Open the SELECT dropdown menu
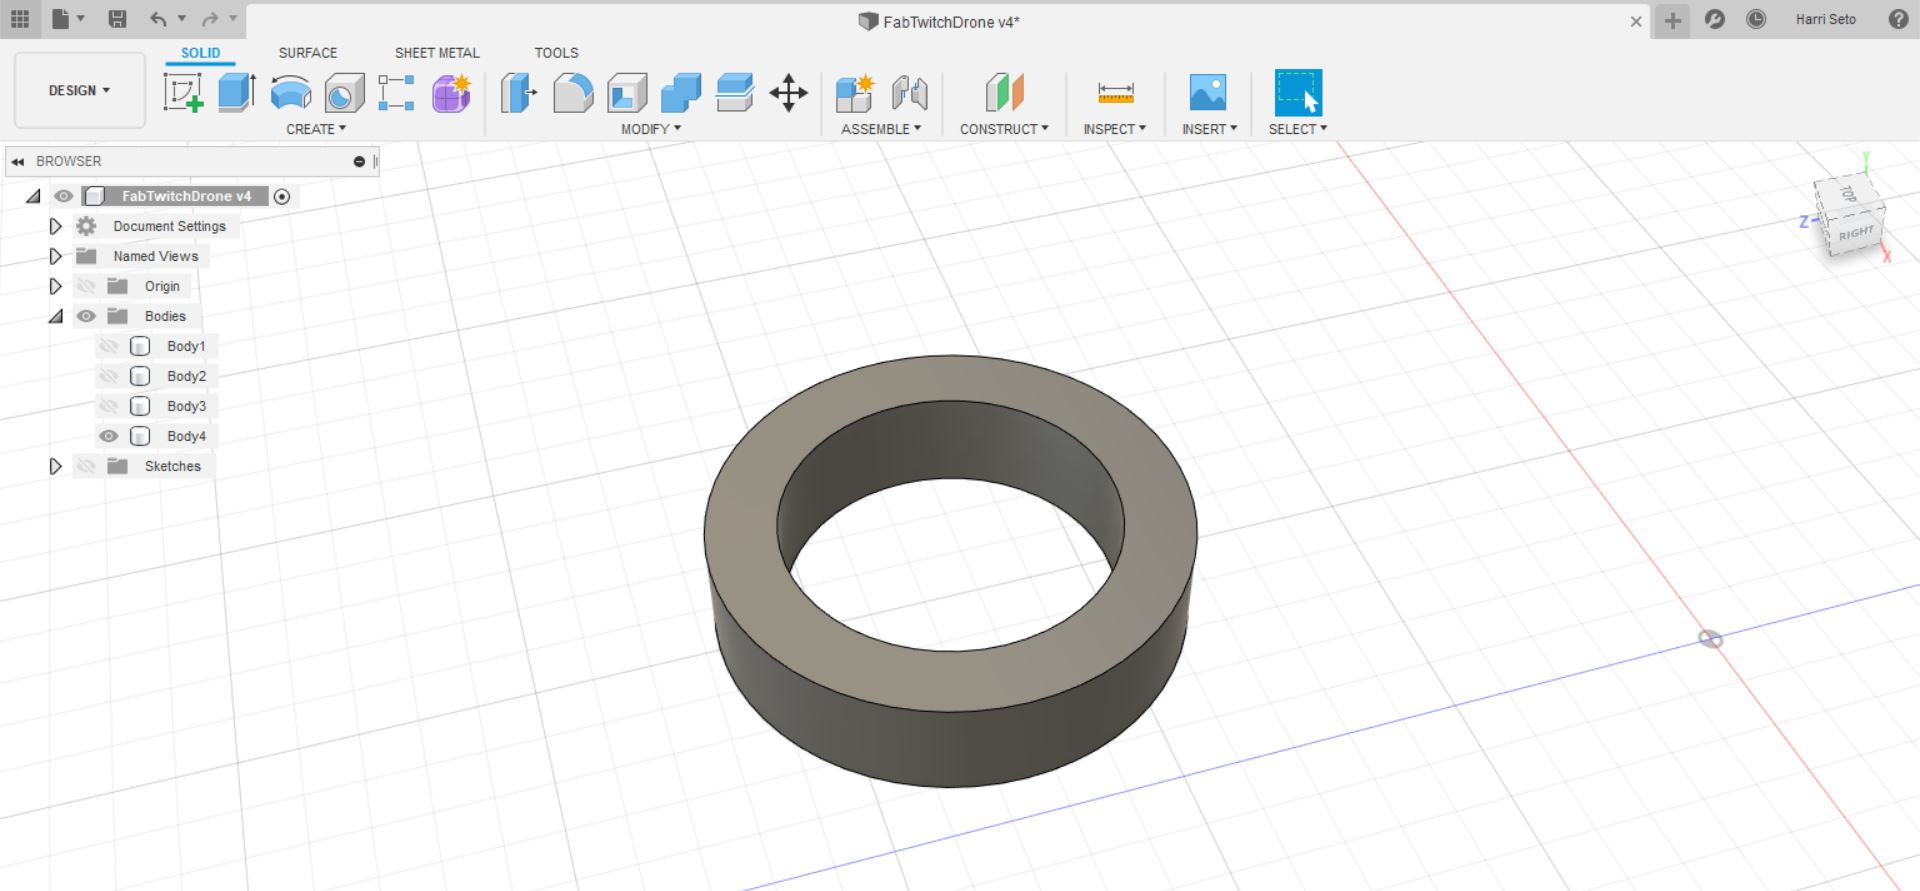 (x=1298, y=129)
